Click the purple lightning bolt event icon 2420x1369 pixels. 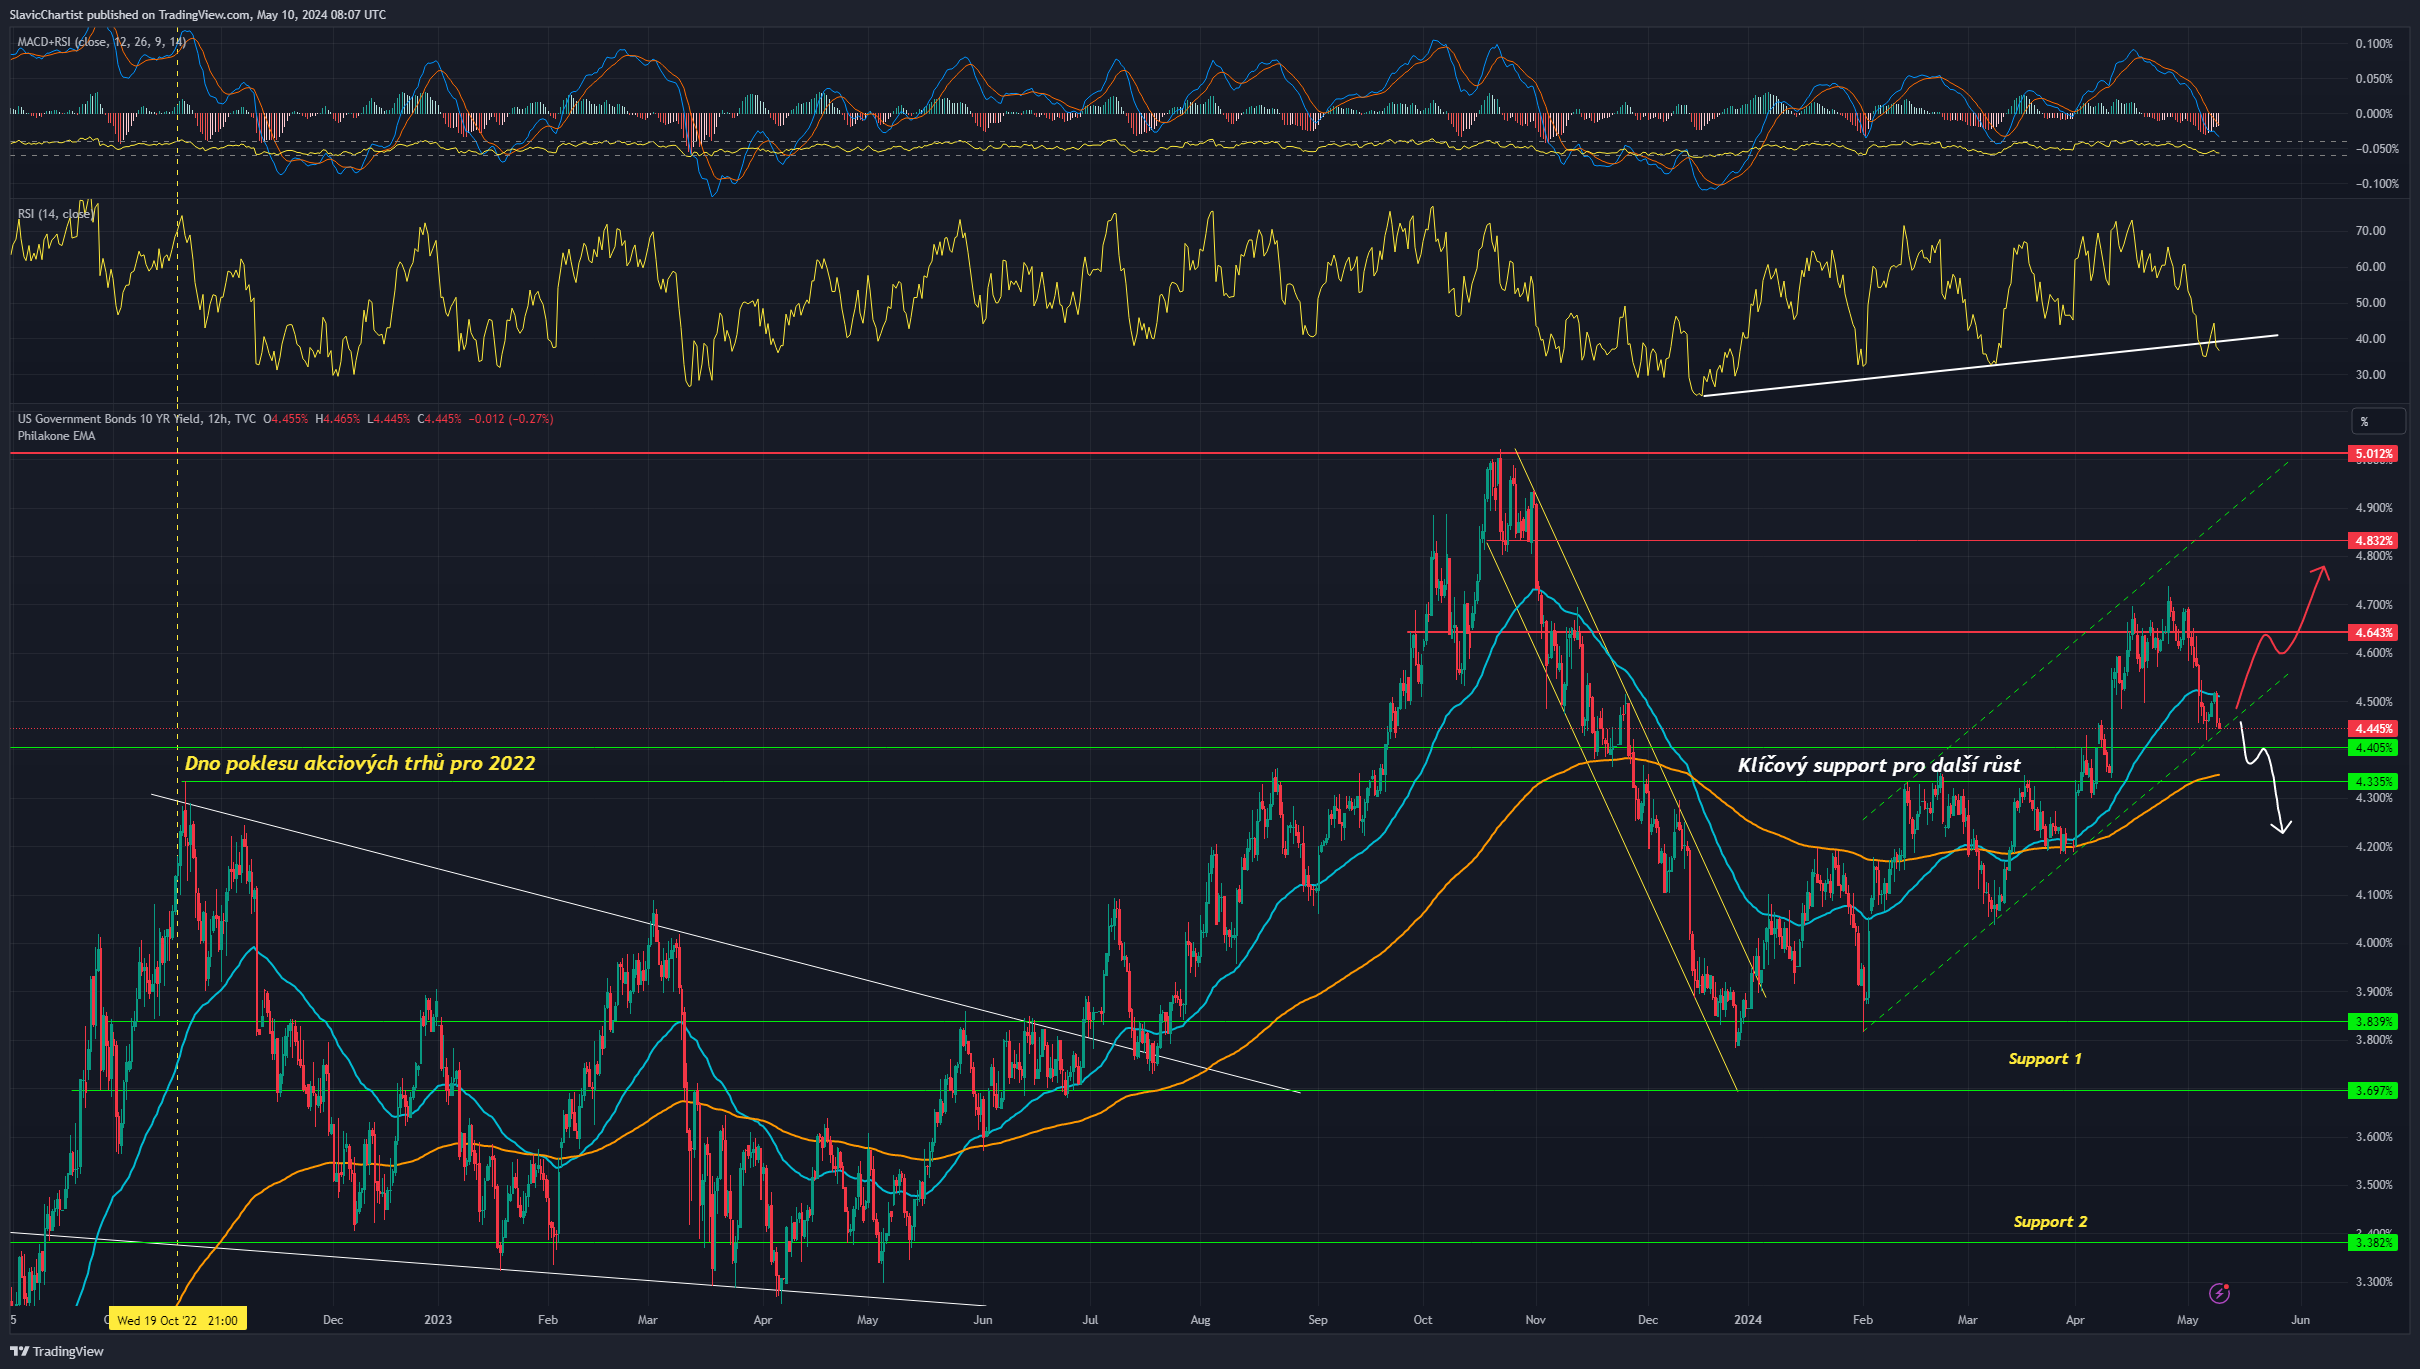[2219, 1293]
